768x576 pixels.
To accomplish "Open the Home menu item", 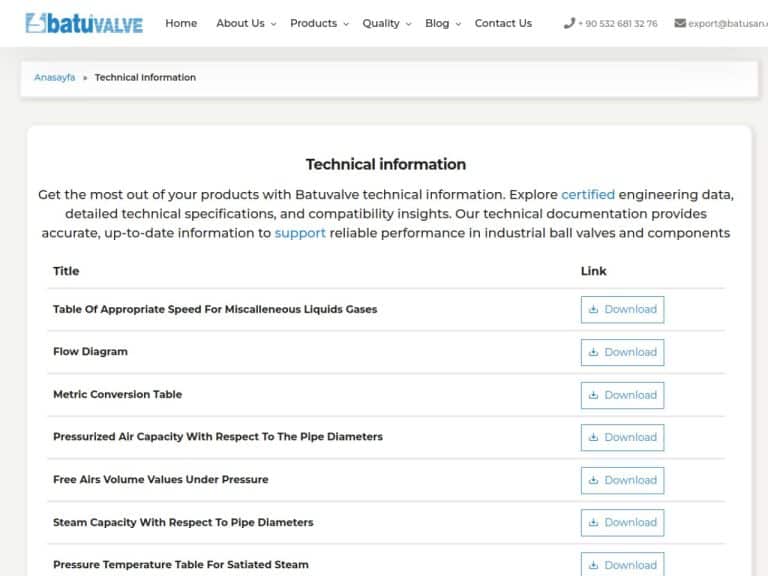I will point(181,23).
